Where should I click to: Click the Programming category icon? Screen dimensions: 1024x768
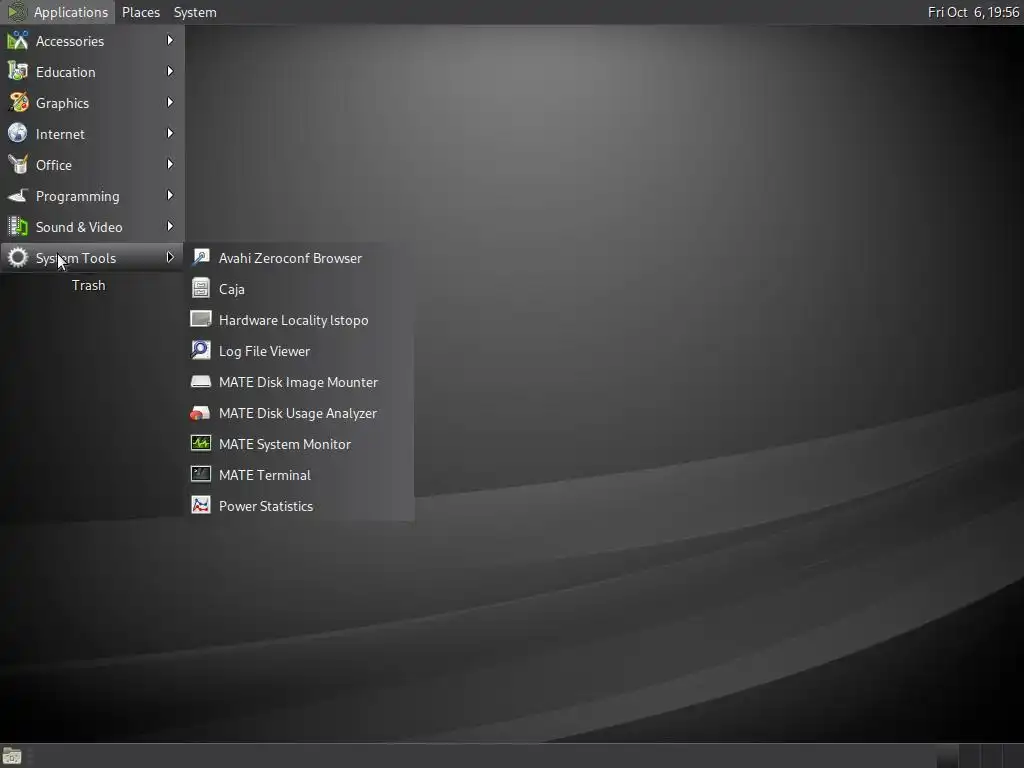tap(18, 196)
